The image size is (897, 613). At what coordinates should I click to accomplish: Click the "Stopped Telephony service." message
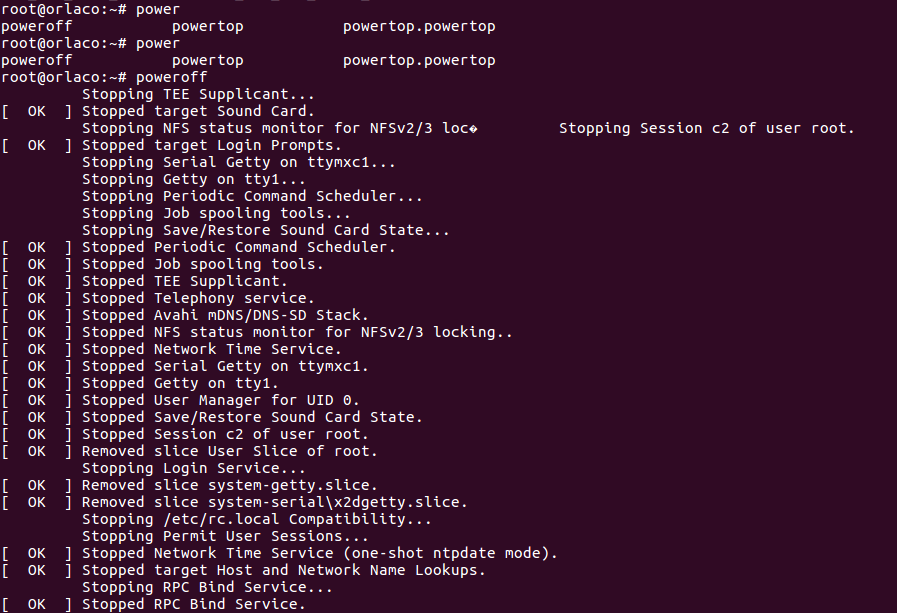(198, 298)
